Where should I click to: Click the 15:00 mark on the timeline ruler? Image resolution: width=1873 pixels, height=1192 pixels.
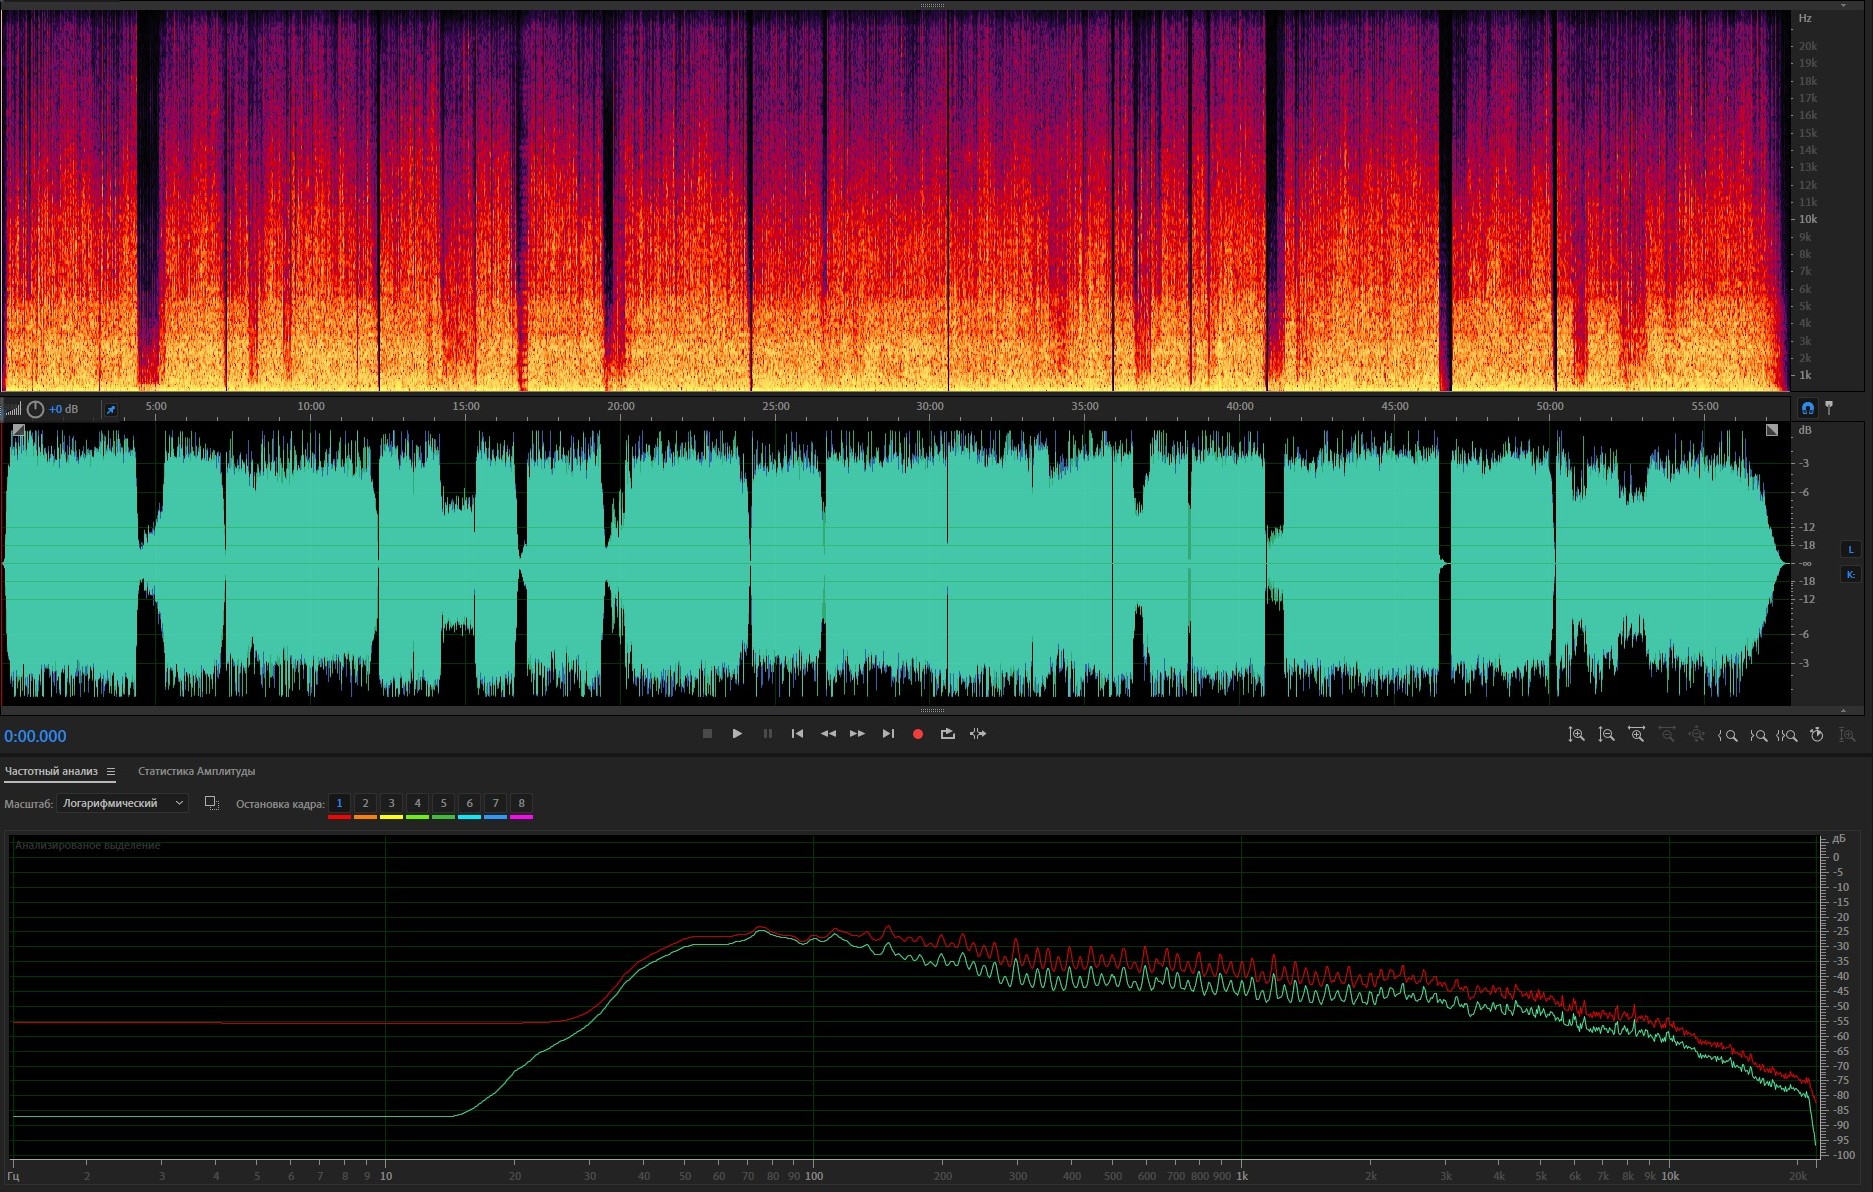465,406
